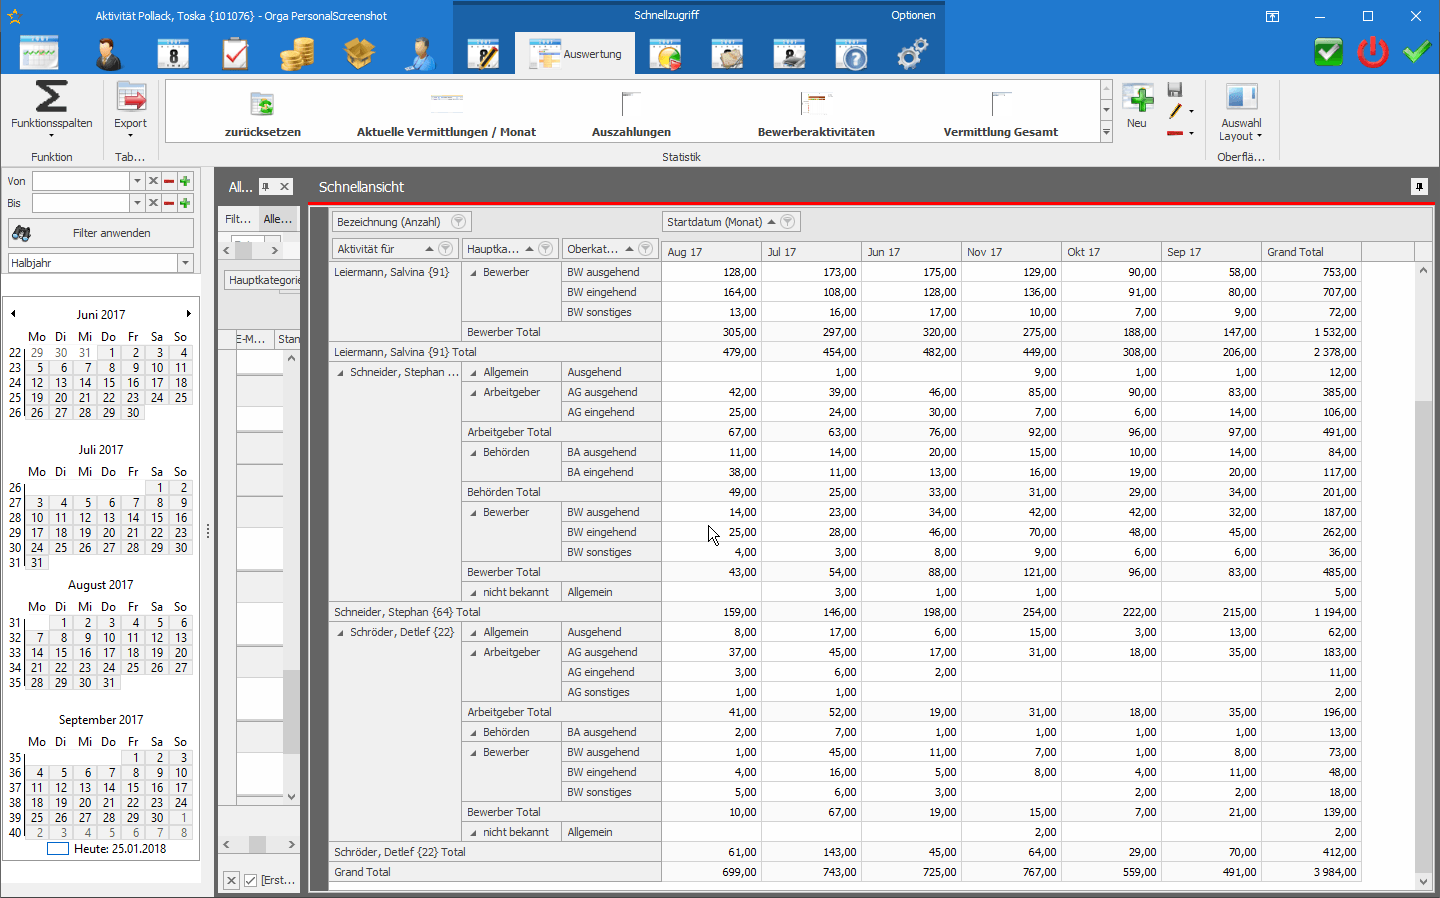1440x898 pixels.
Task: Switch to the Alle... tab
Action: (x=278, y=219)
